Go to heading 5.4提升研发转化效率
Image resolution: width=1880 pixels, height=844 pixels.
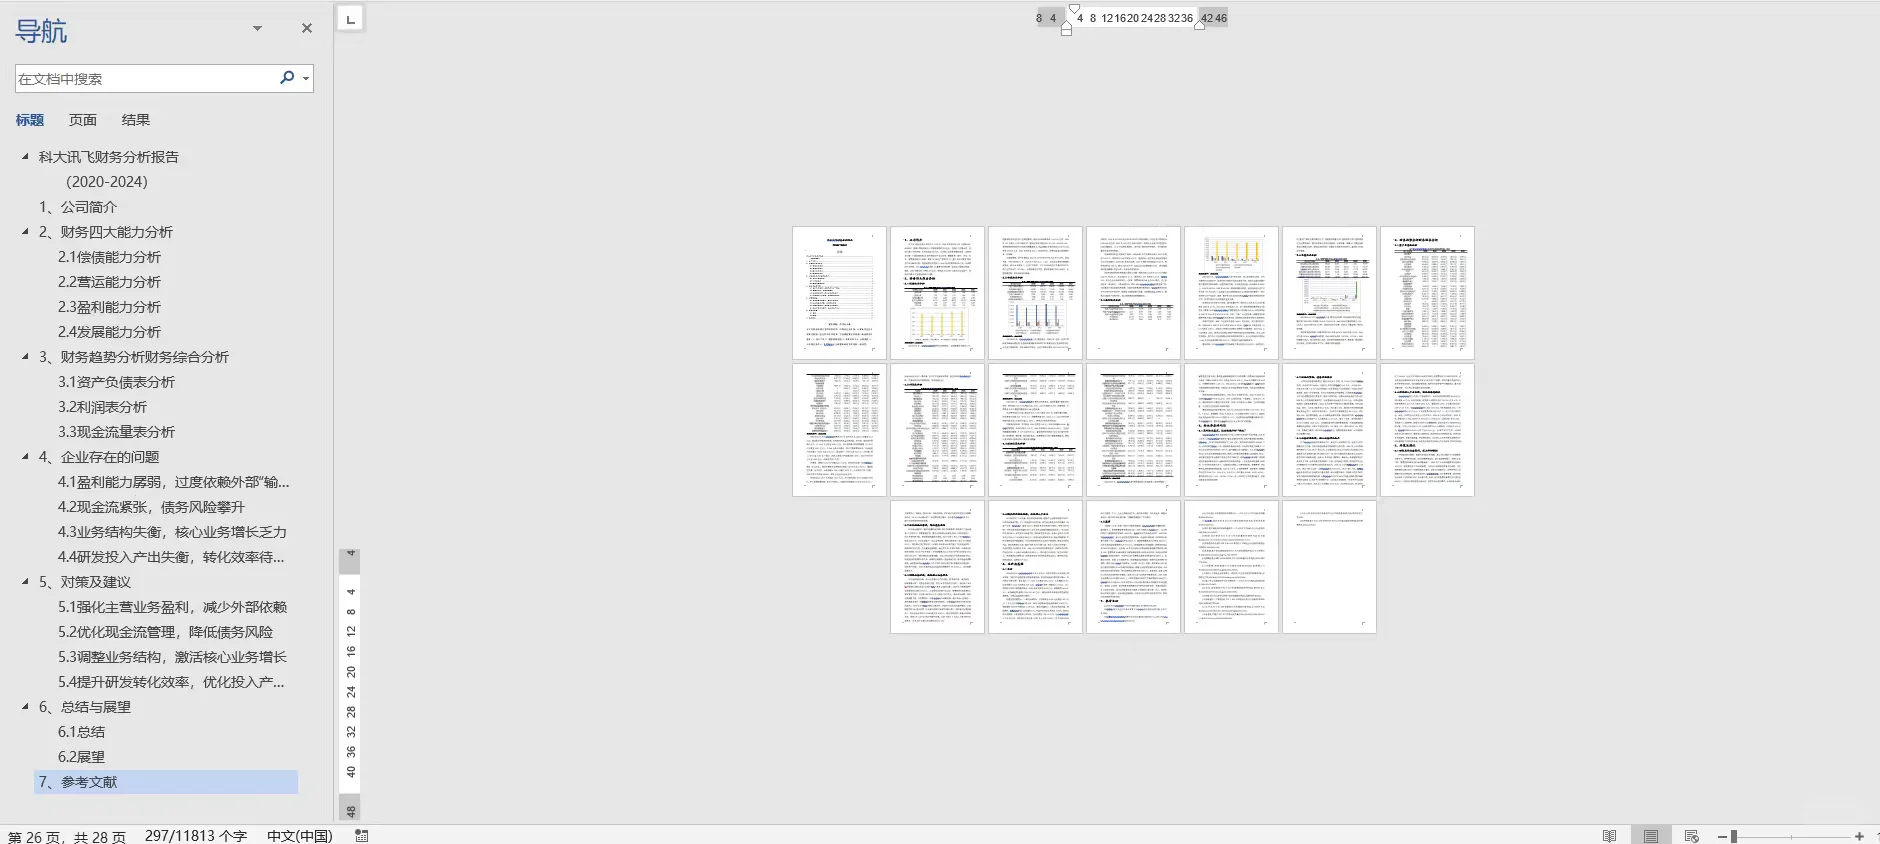coord(171,682)
